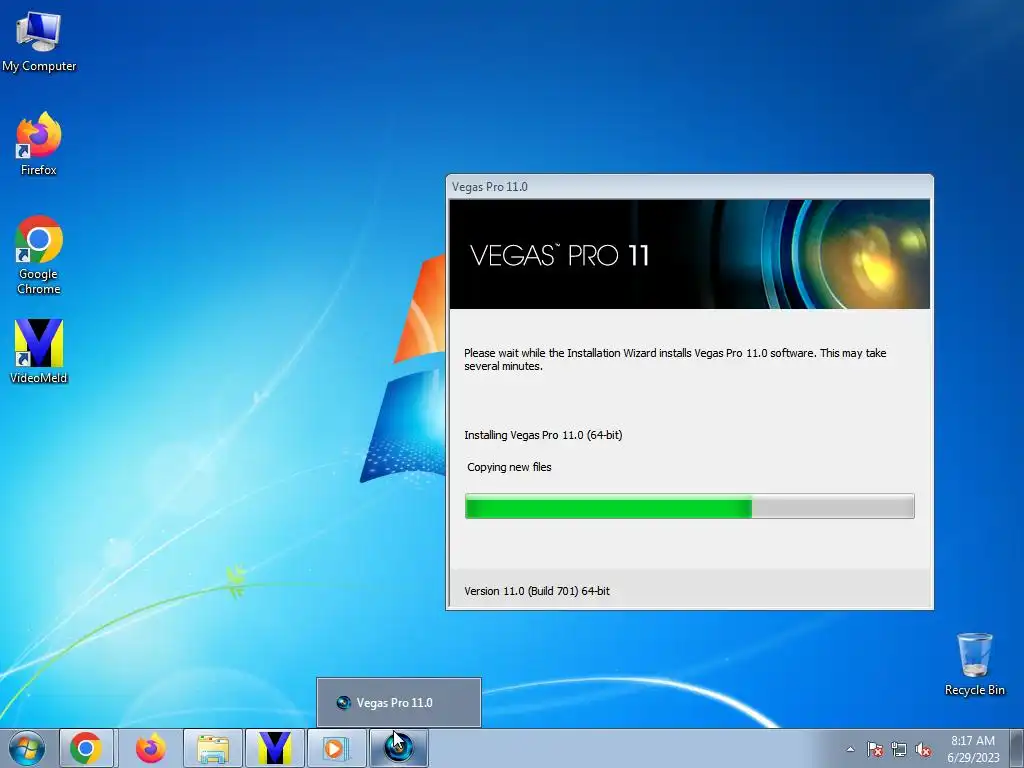The image size is (1024, 768).
Task: Click the "Version 11.0 (Build 701) 64-bit" text
Action: pyautogui.click(x=537, y=591)
